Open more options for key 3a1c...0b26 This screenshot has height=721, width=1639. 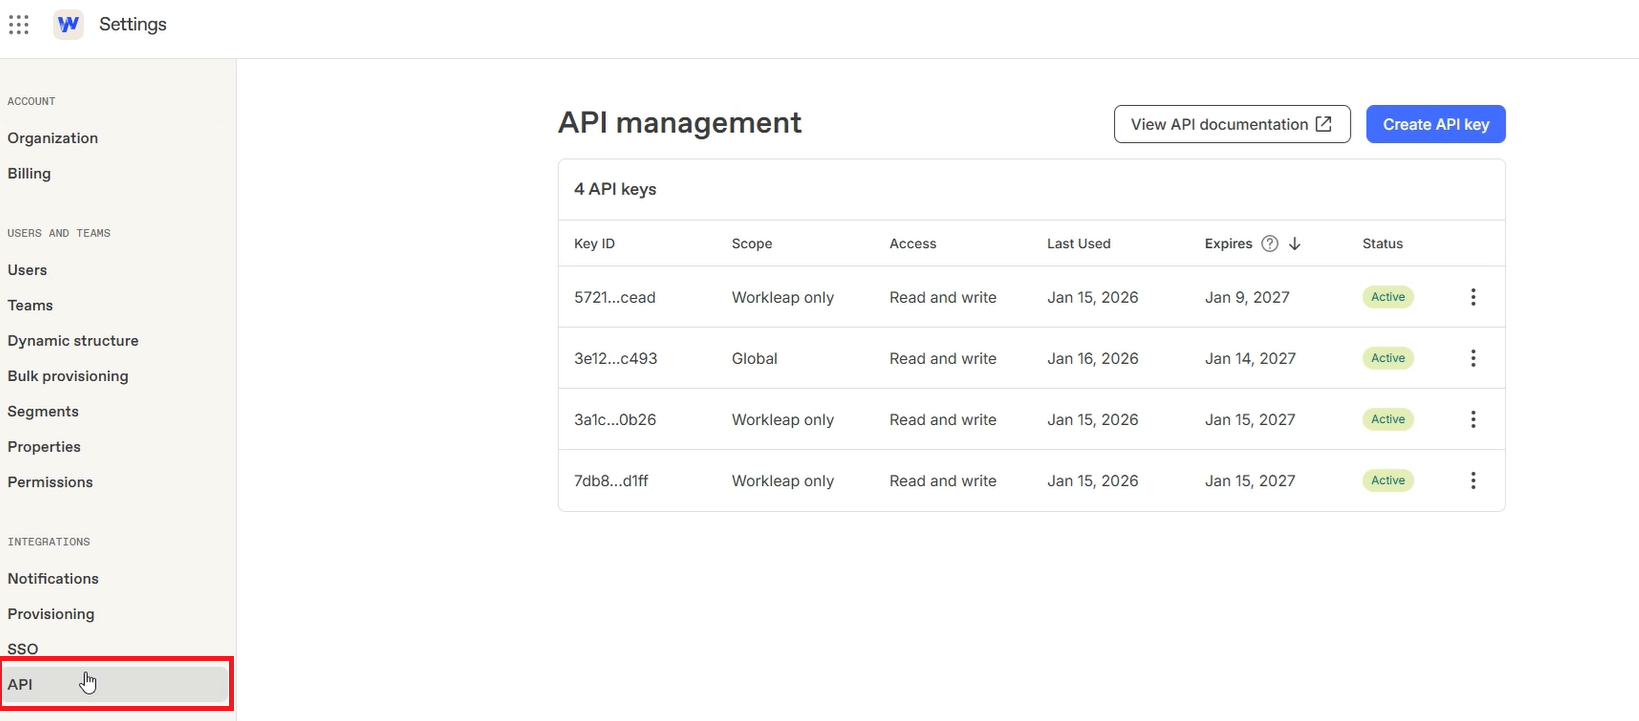pyautogui.click(x=1473, y=419)
